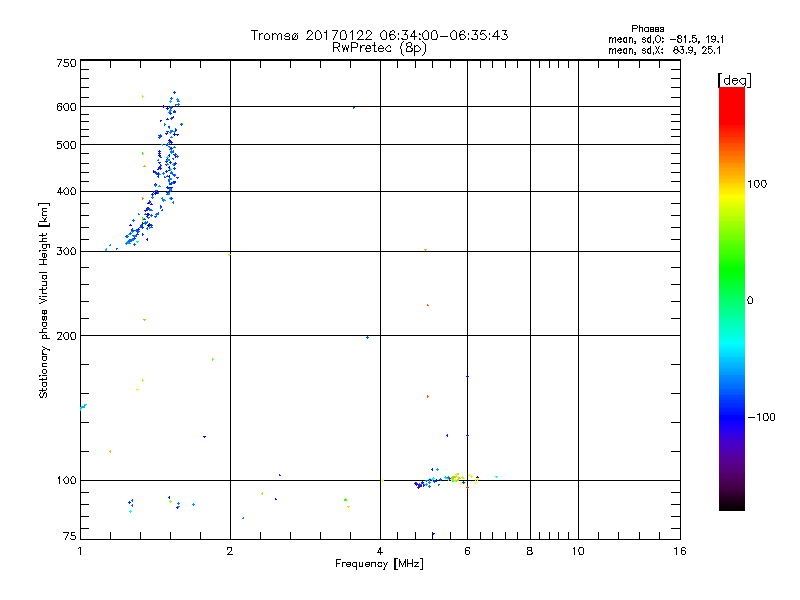Click the "750" height axis tick label
800x600 pixels.
click(x=66, y=63)
